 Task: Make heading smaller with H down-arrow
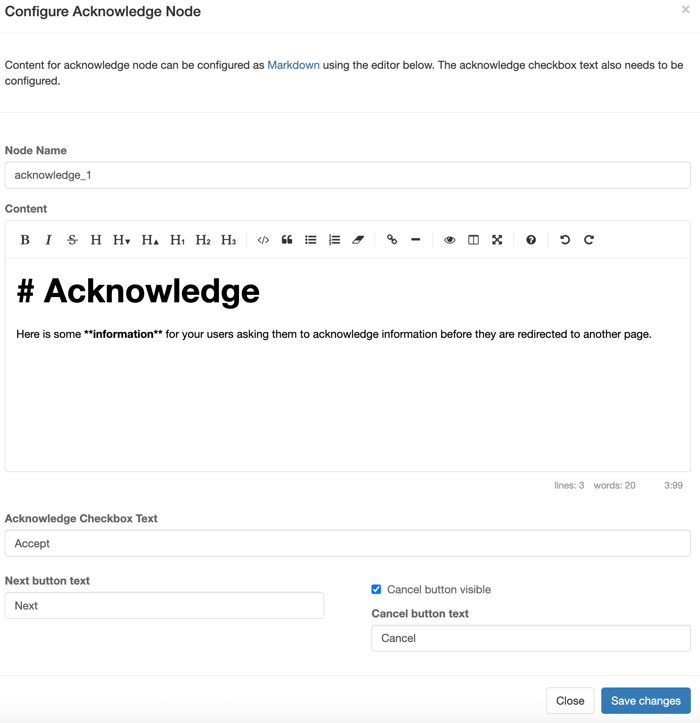tap(122, 240)
